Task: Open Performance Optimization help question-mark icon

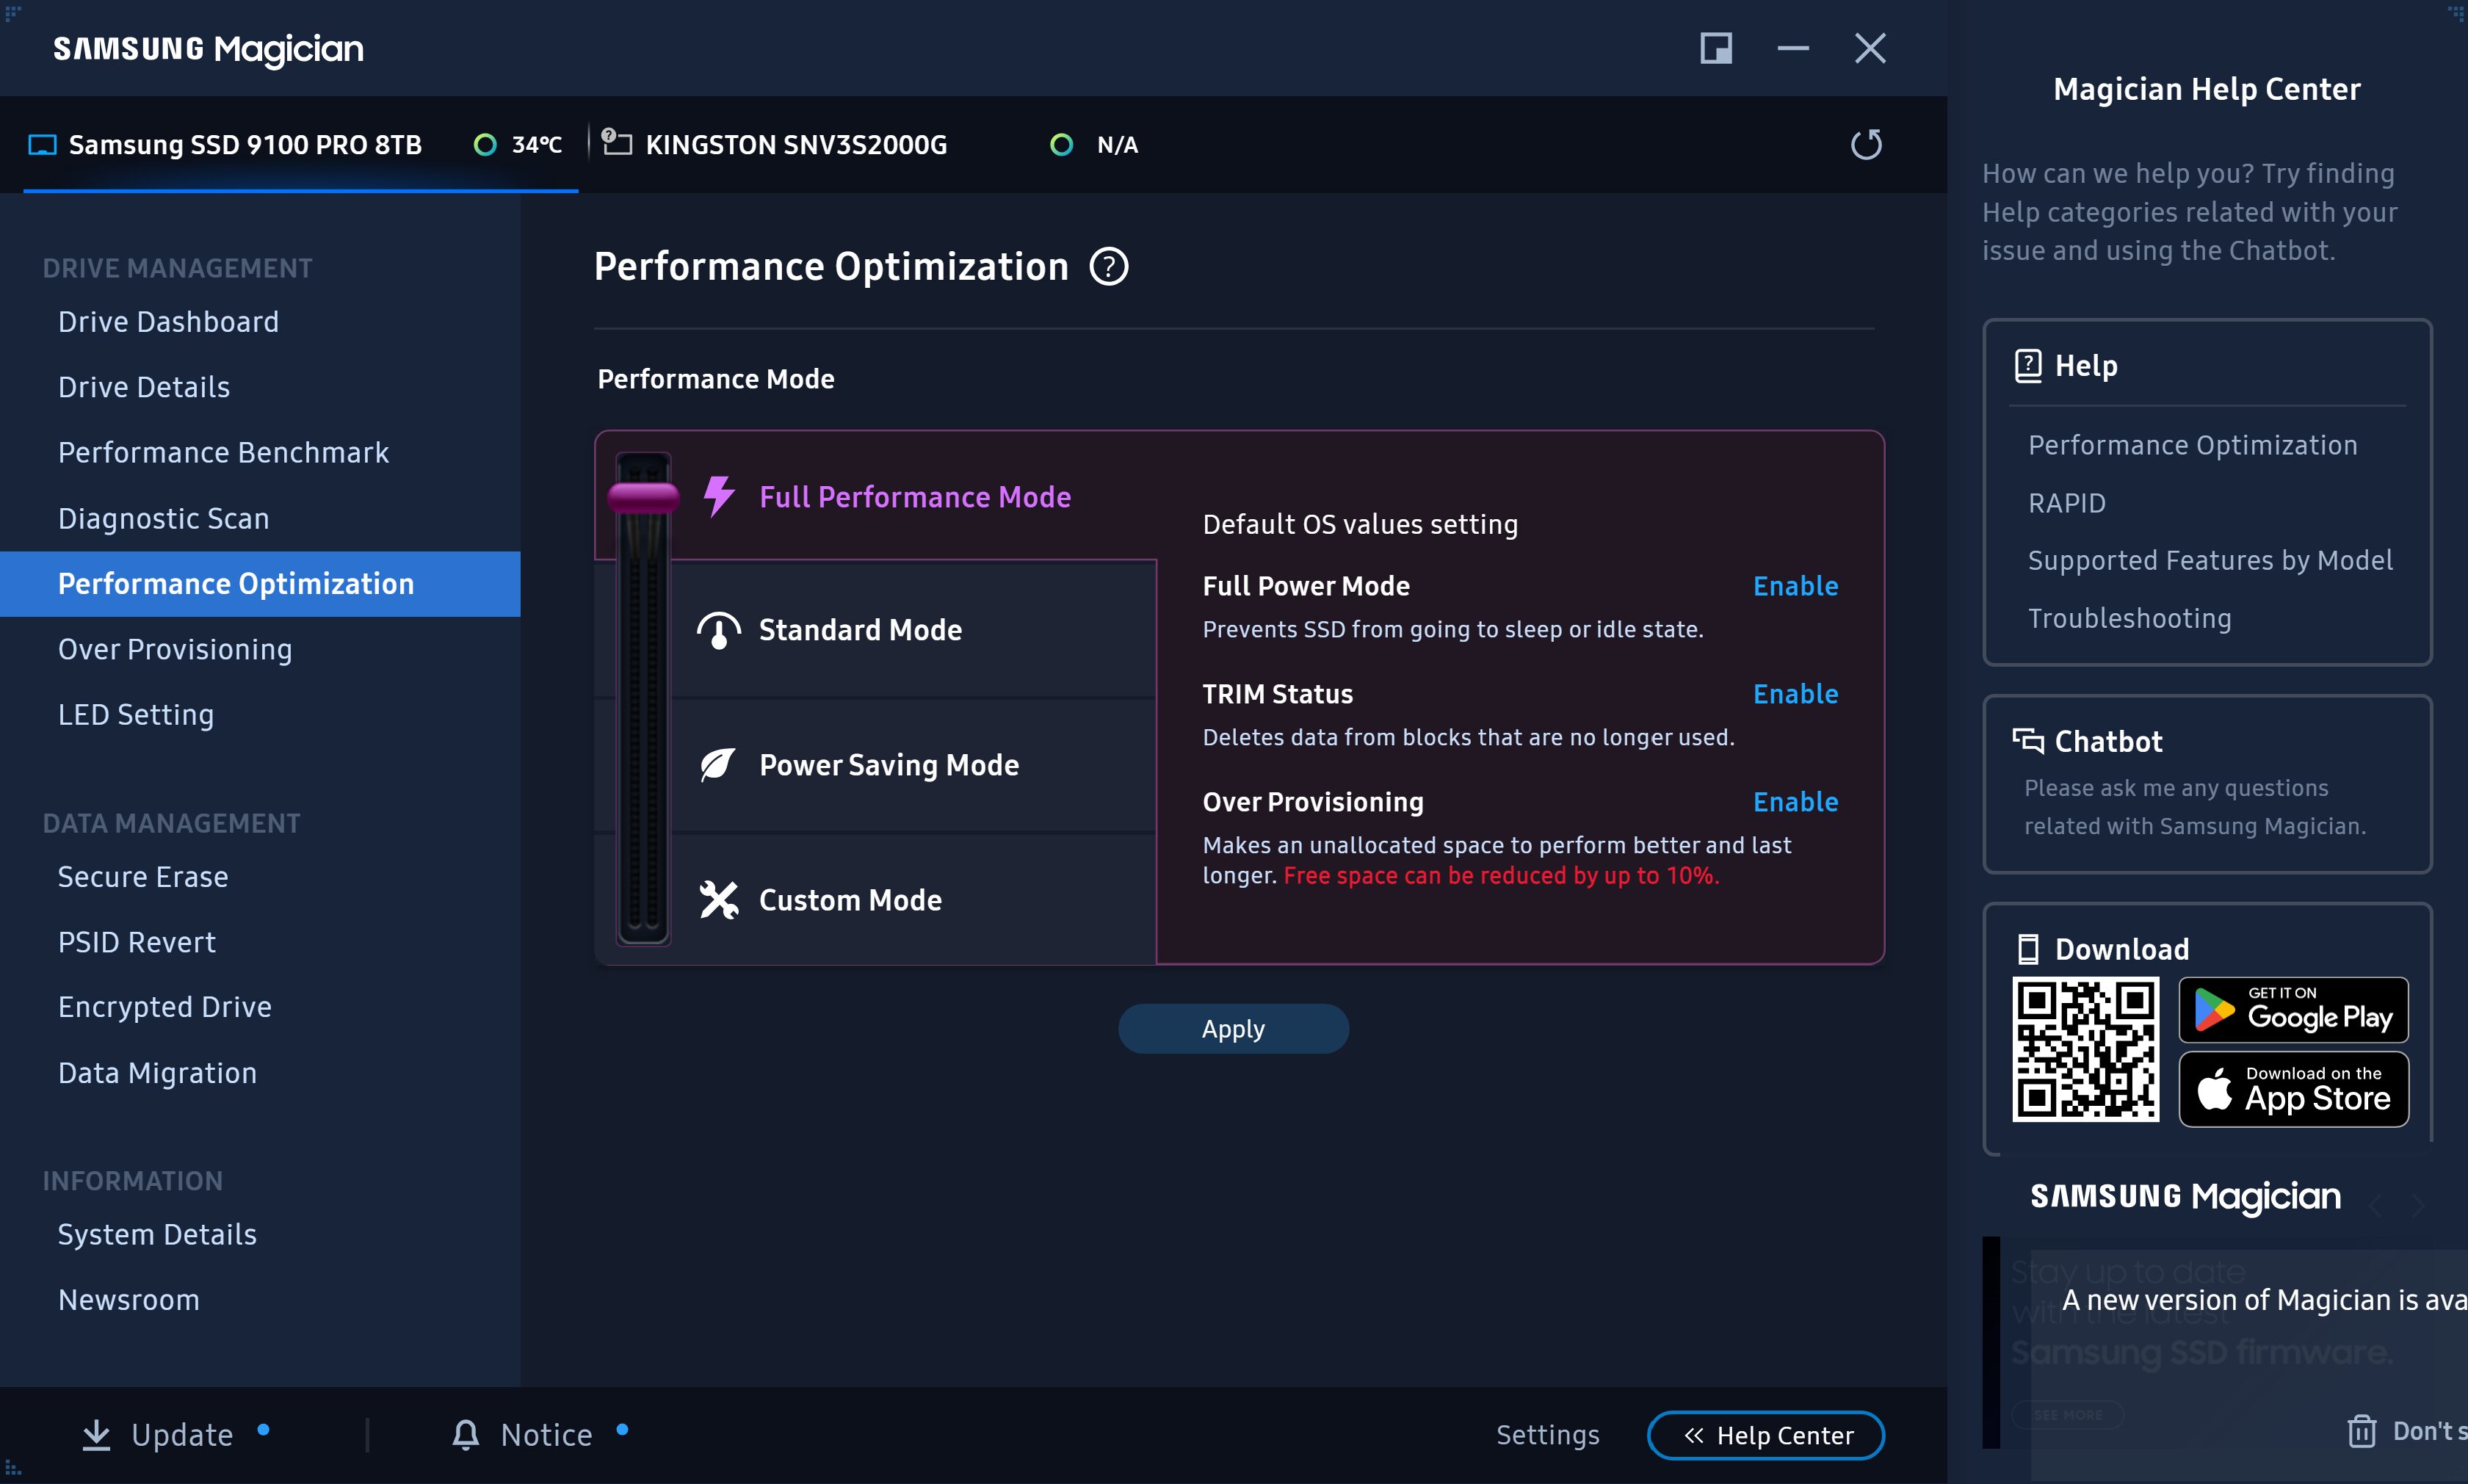Action: coord(1108,267)
